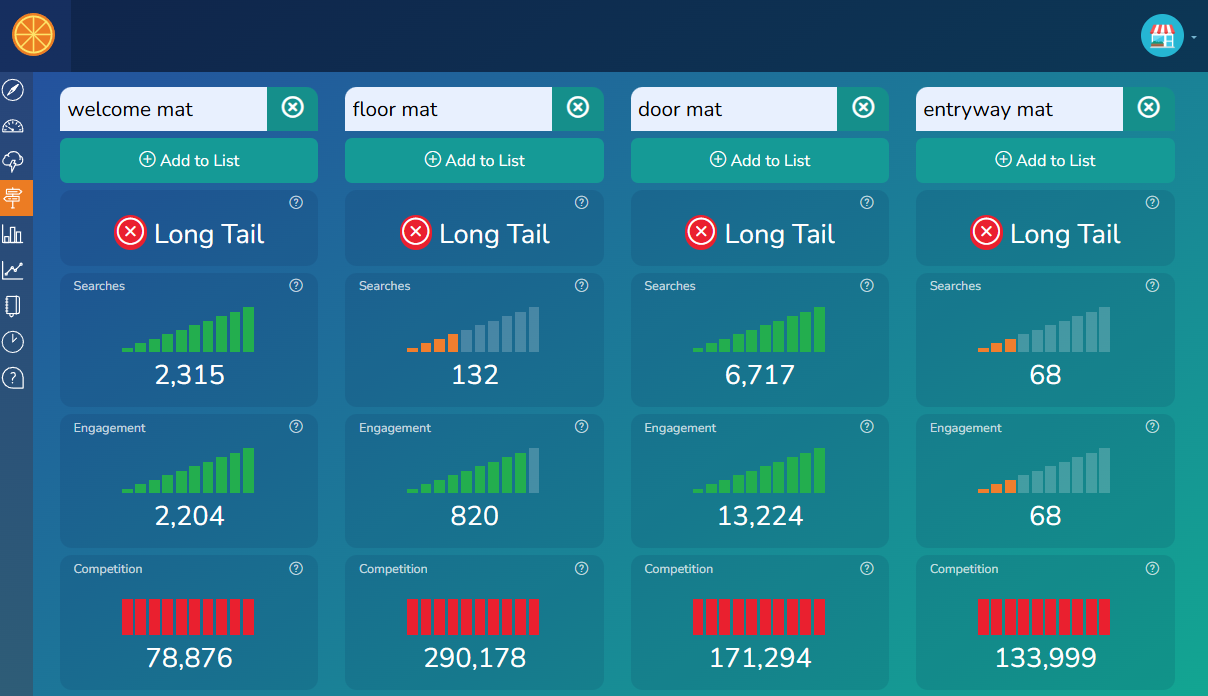Click the red Competition meter on door mat card
This screenshot has width=1208, height=696.
click(x=759, y=617)
